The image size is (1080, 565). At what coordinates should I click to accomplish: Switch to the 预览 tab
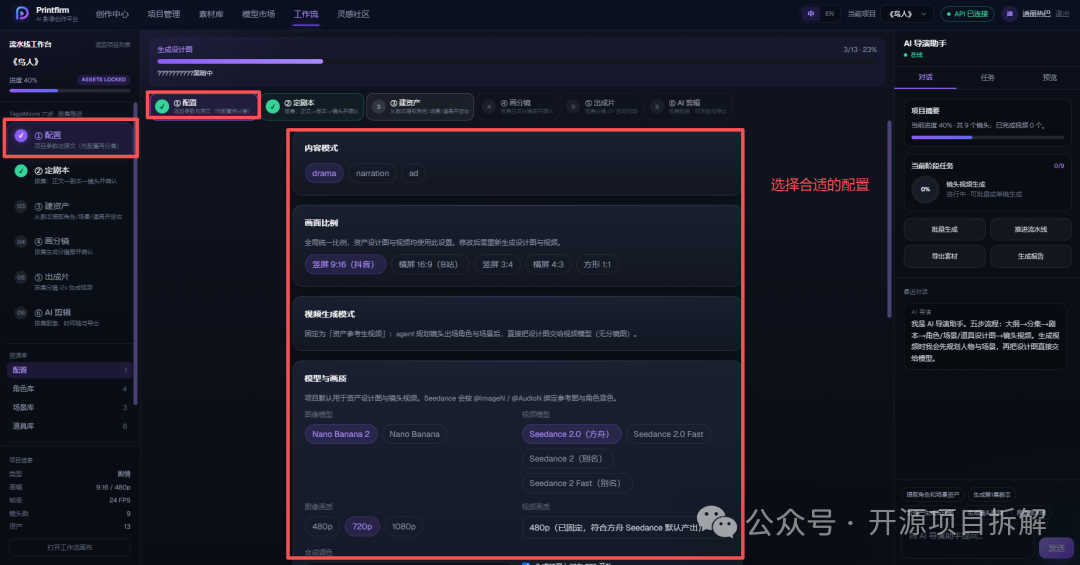1049,77
